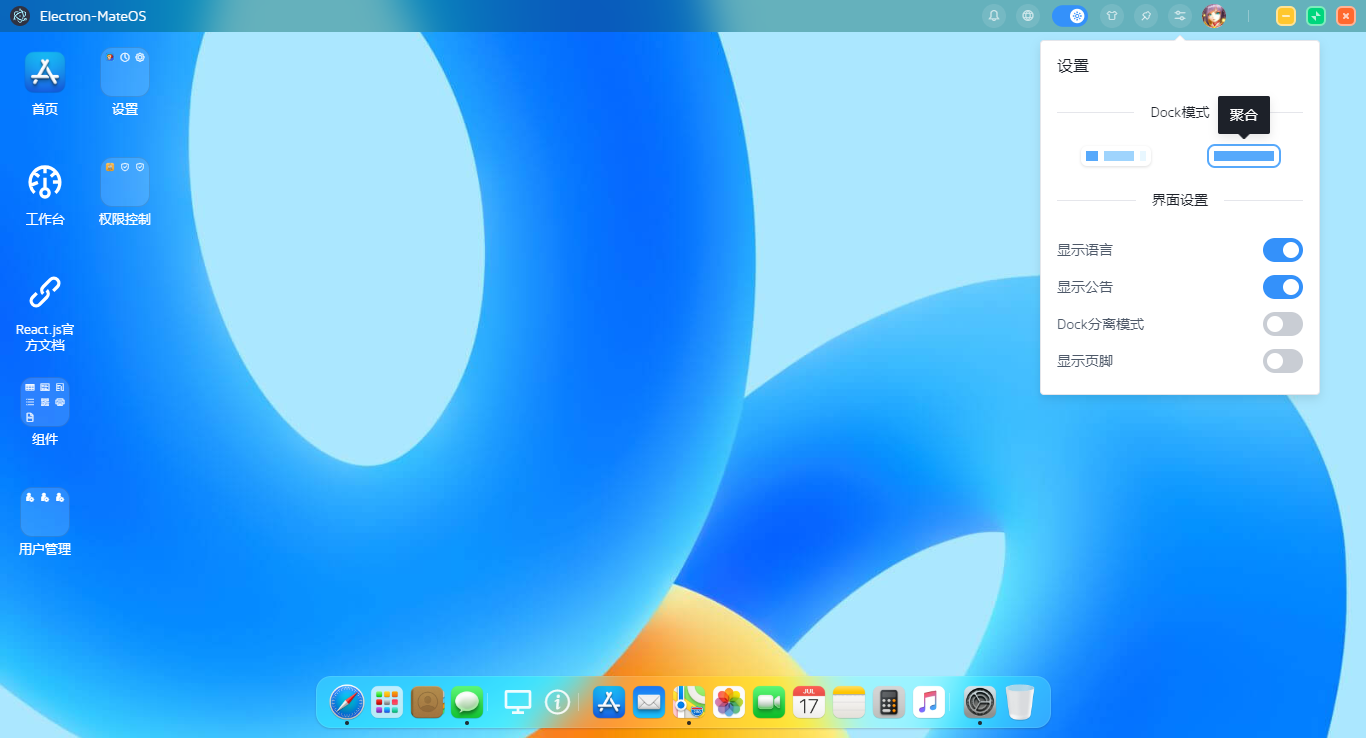Open Calculator in the dock
Viewport: 1366px width, 738px height.
click(x=888, y=702)
